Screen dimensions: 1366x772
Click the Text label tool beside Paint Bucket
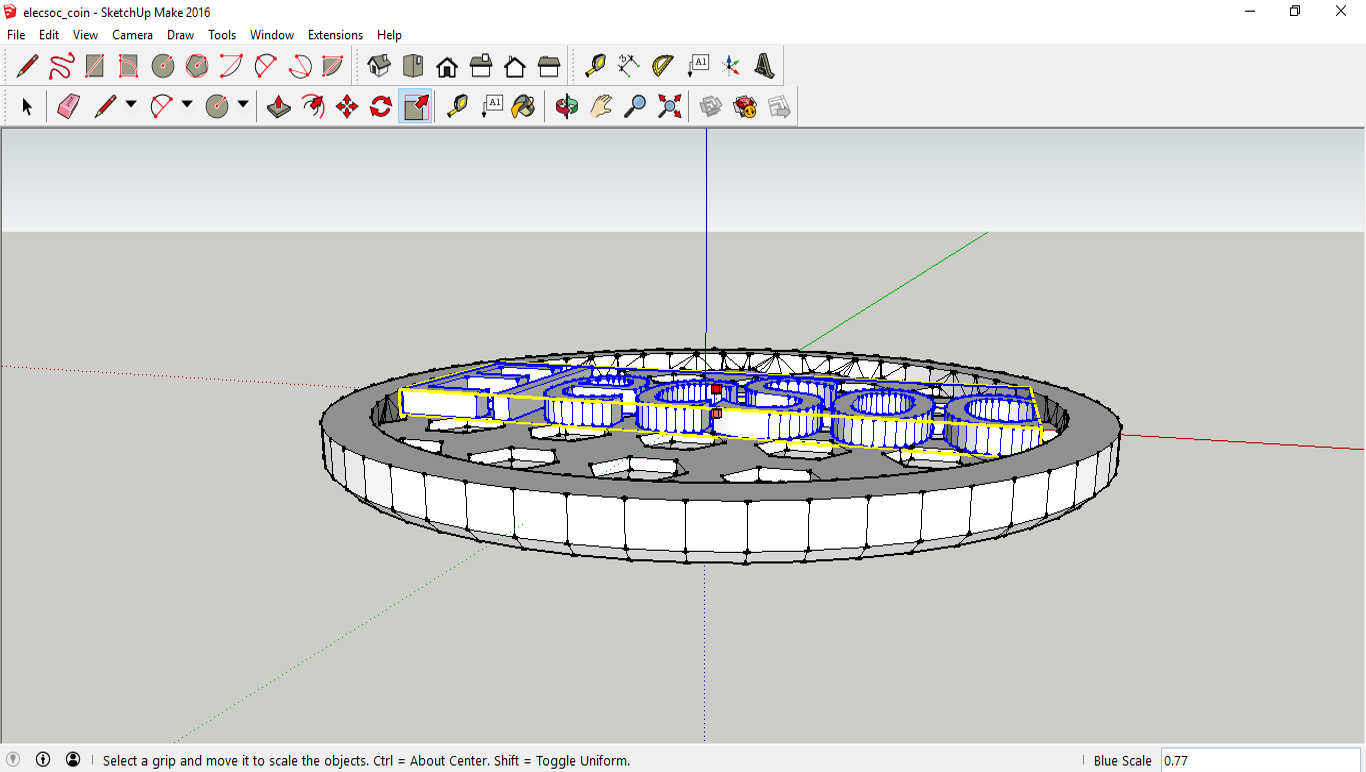[491, 106]
